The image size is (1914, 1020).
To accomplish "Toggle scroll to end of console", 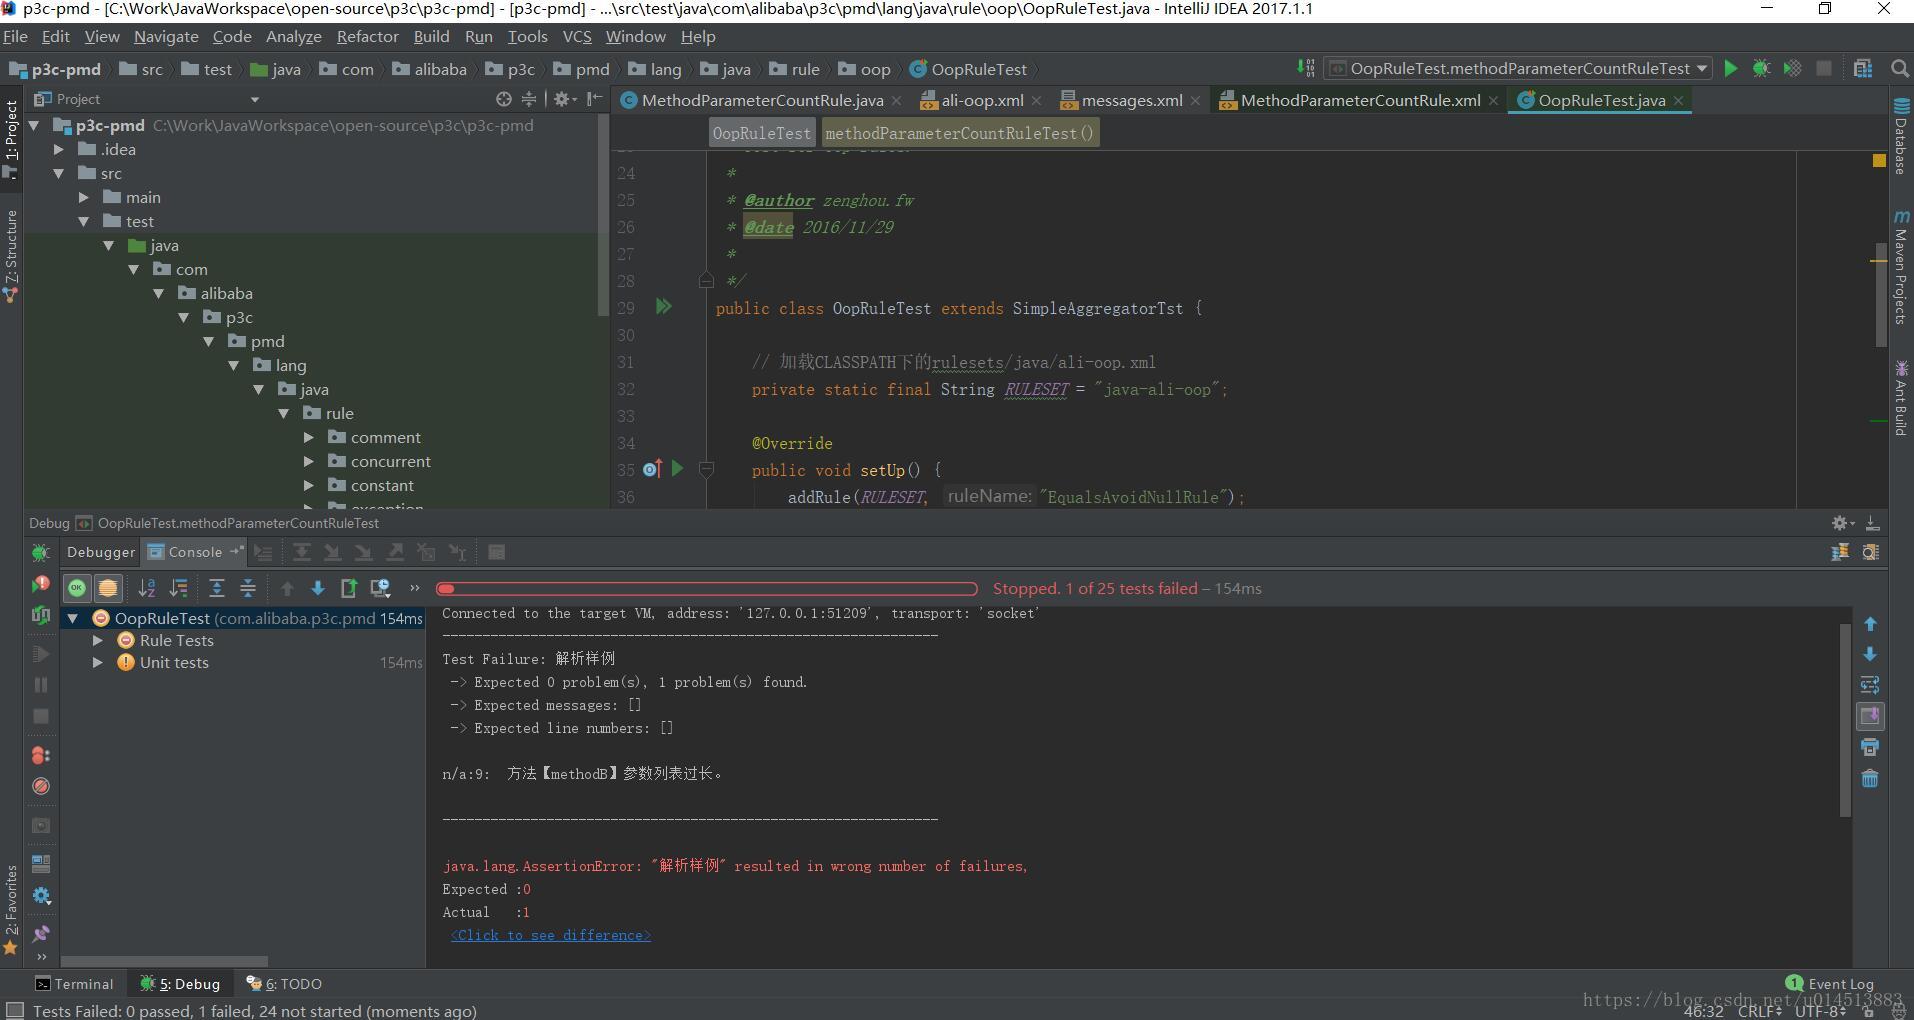I will (1870, 716).
